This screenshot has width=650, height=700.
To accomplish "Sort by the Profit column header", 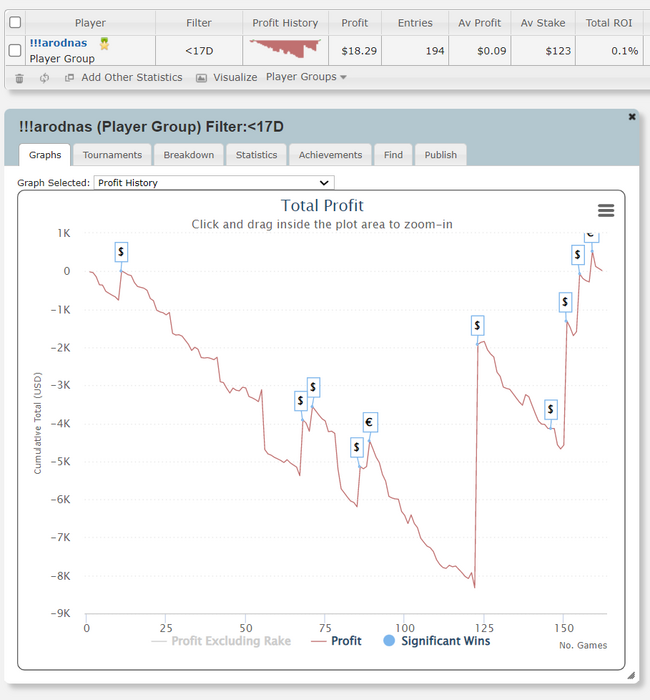I will pos(355,23).
